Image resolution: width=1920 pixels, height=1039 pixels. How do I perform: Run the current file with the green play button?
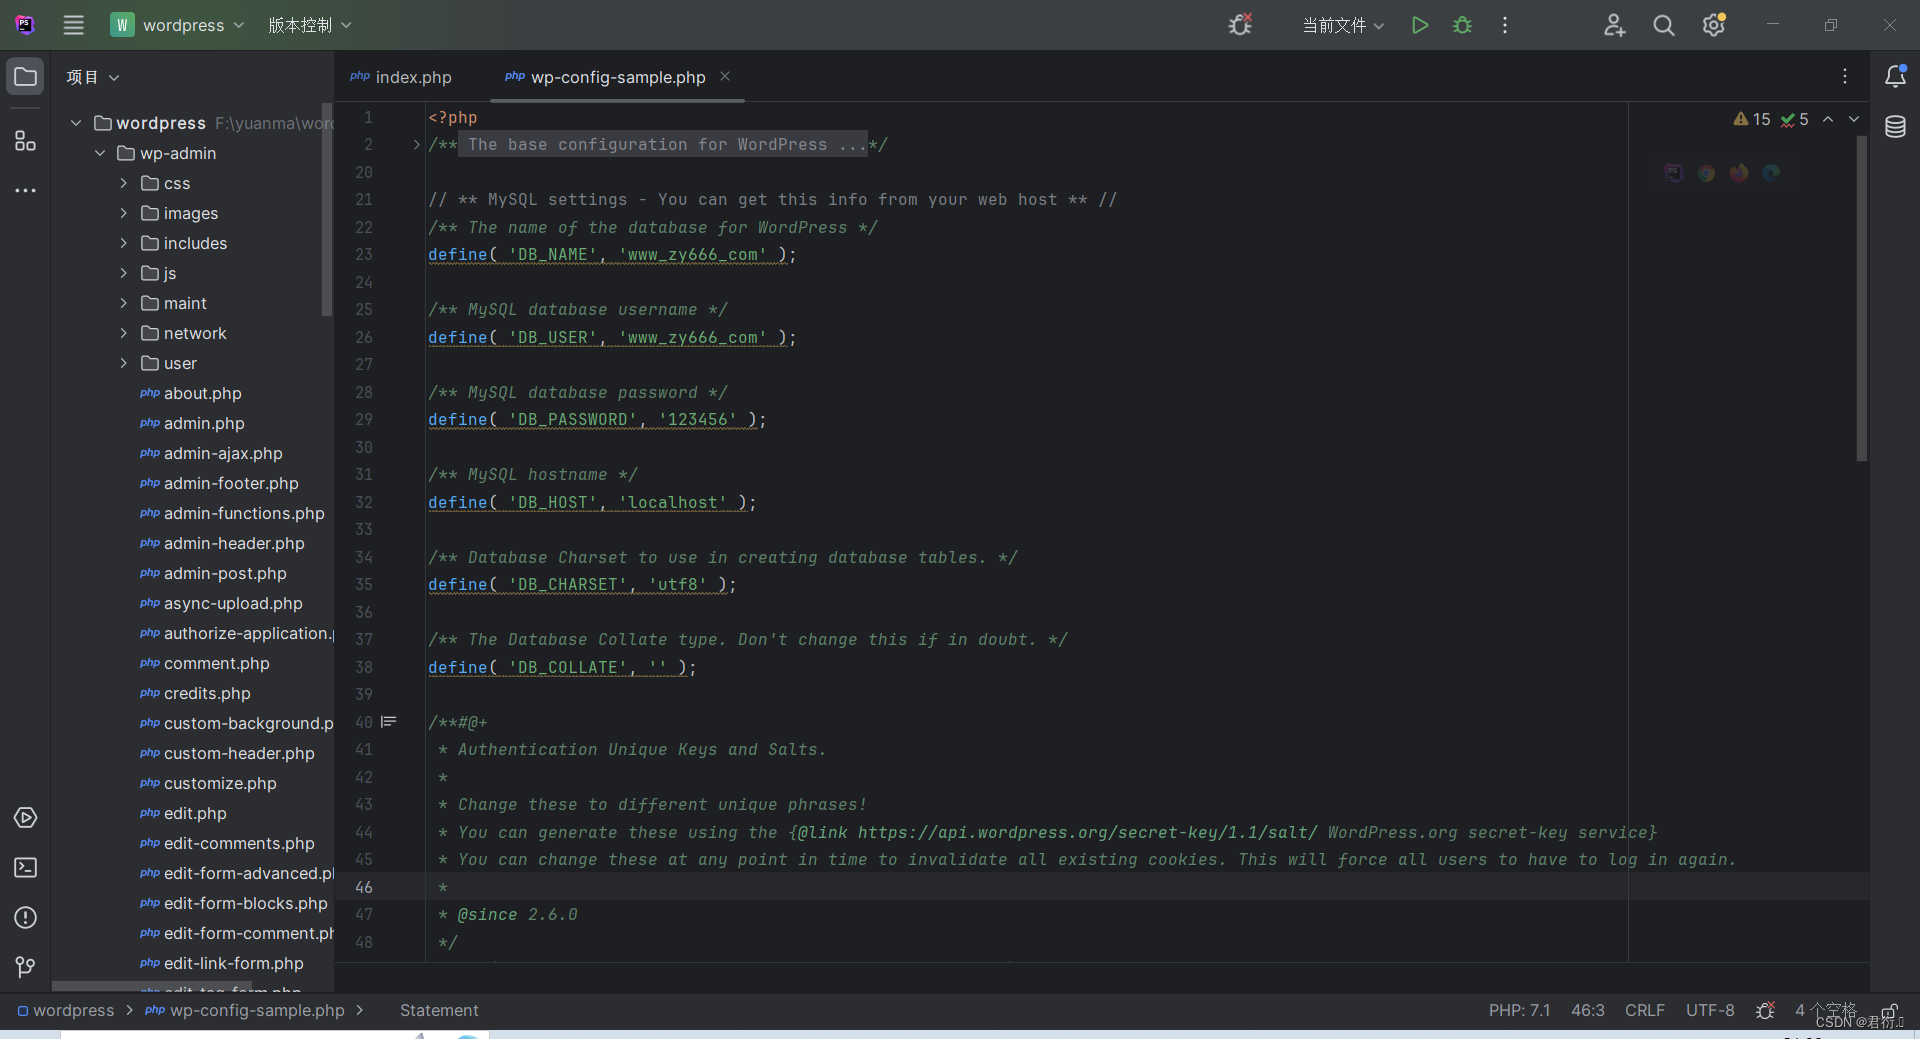point(1419,25)
